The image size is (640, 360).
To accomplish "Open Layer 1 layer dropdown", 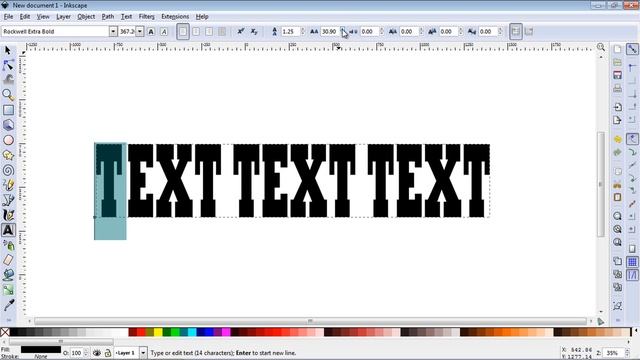I will [x=143, y=353].
